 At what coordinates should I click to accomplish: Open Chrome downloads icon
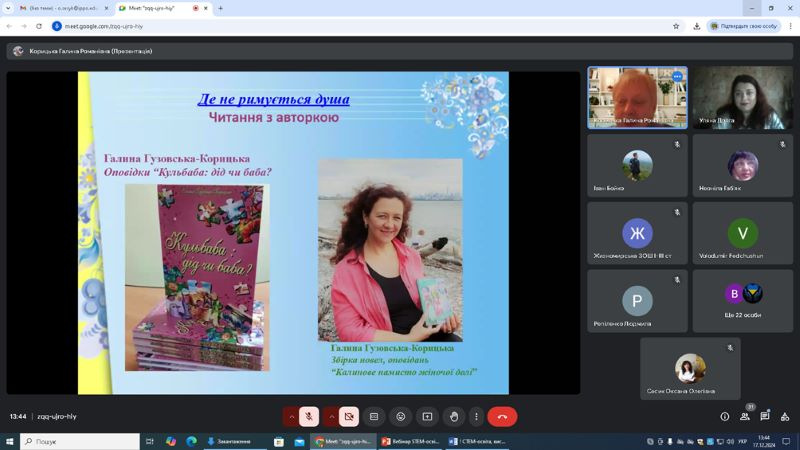click(x=696, y=26)
